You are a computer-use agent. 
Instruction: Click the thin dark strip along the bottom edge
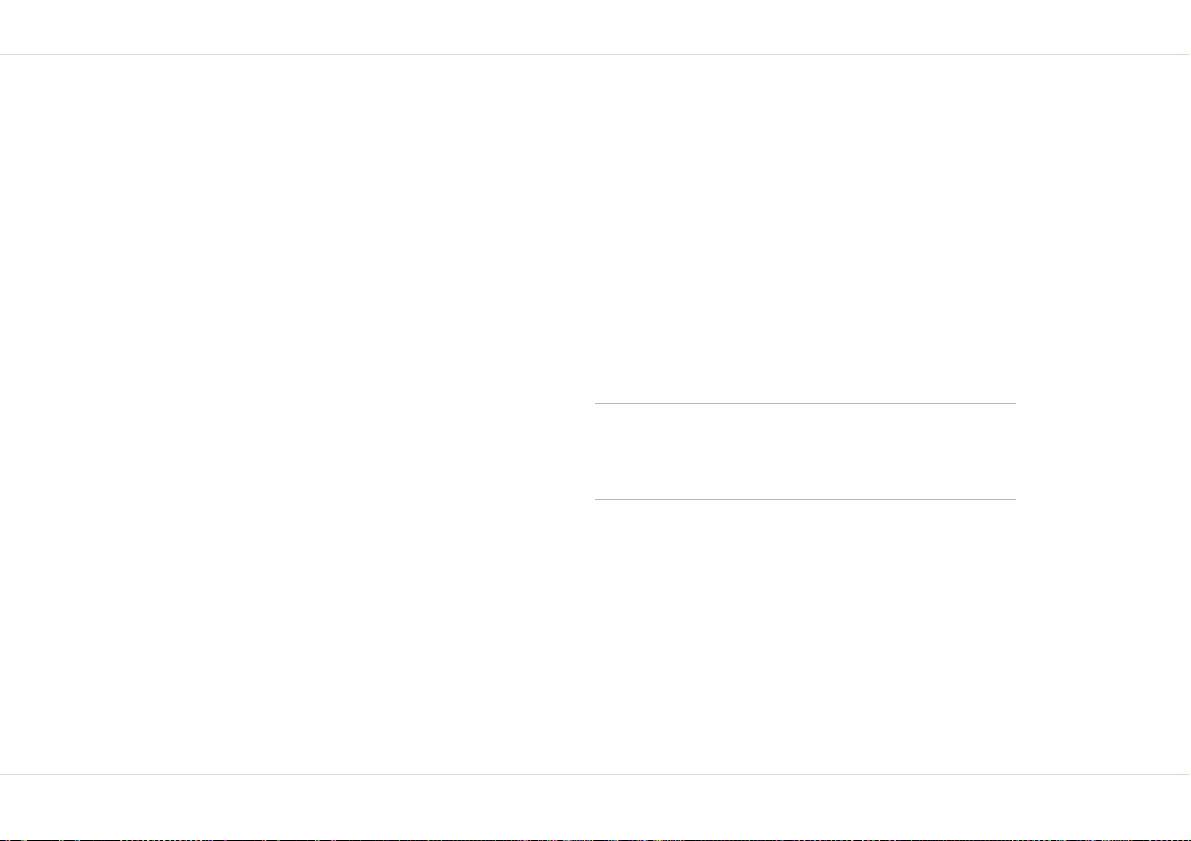point(596,839)
